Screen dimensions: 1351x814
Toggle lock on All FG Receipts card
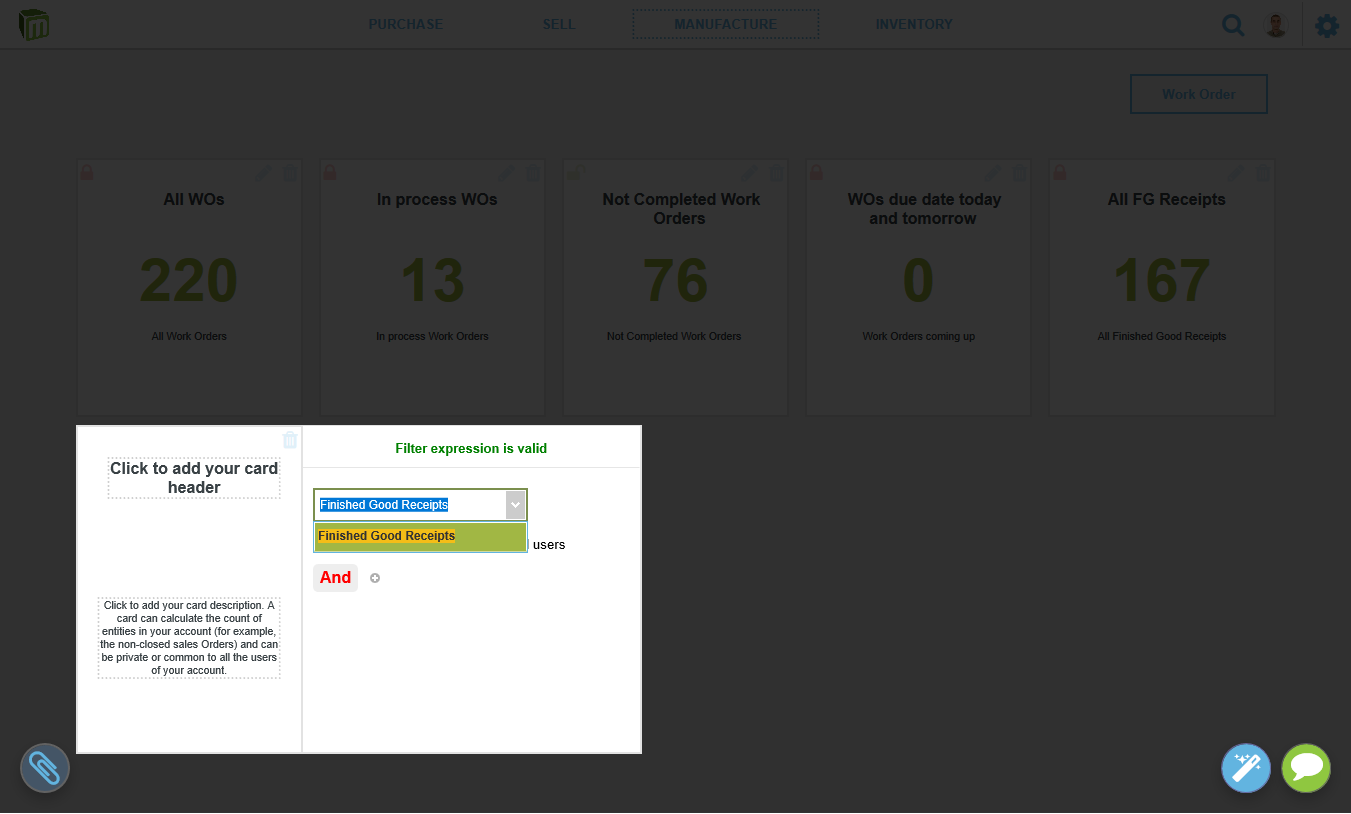[x=1060, y=173]
